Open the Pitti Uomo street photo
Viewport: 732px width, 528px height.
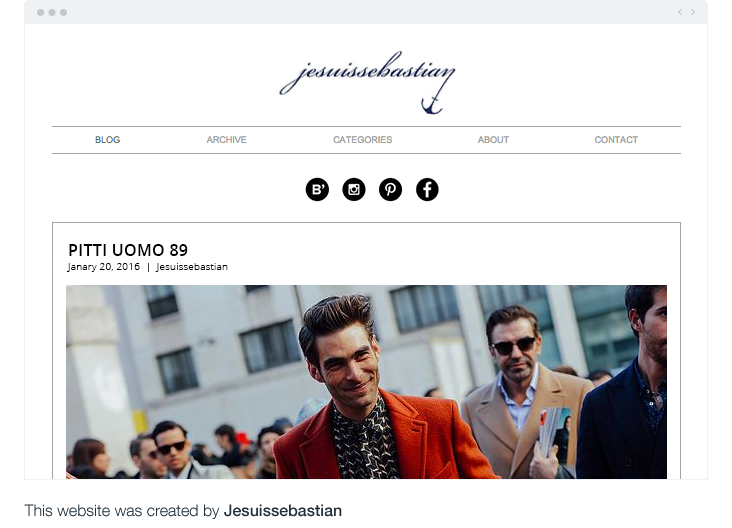pyautogui.click(x=366, y=382)
